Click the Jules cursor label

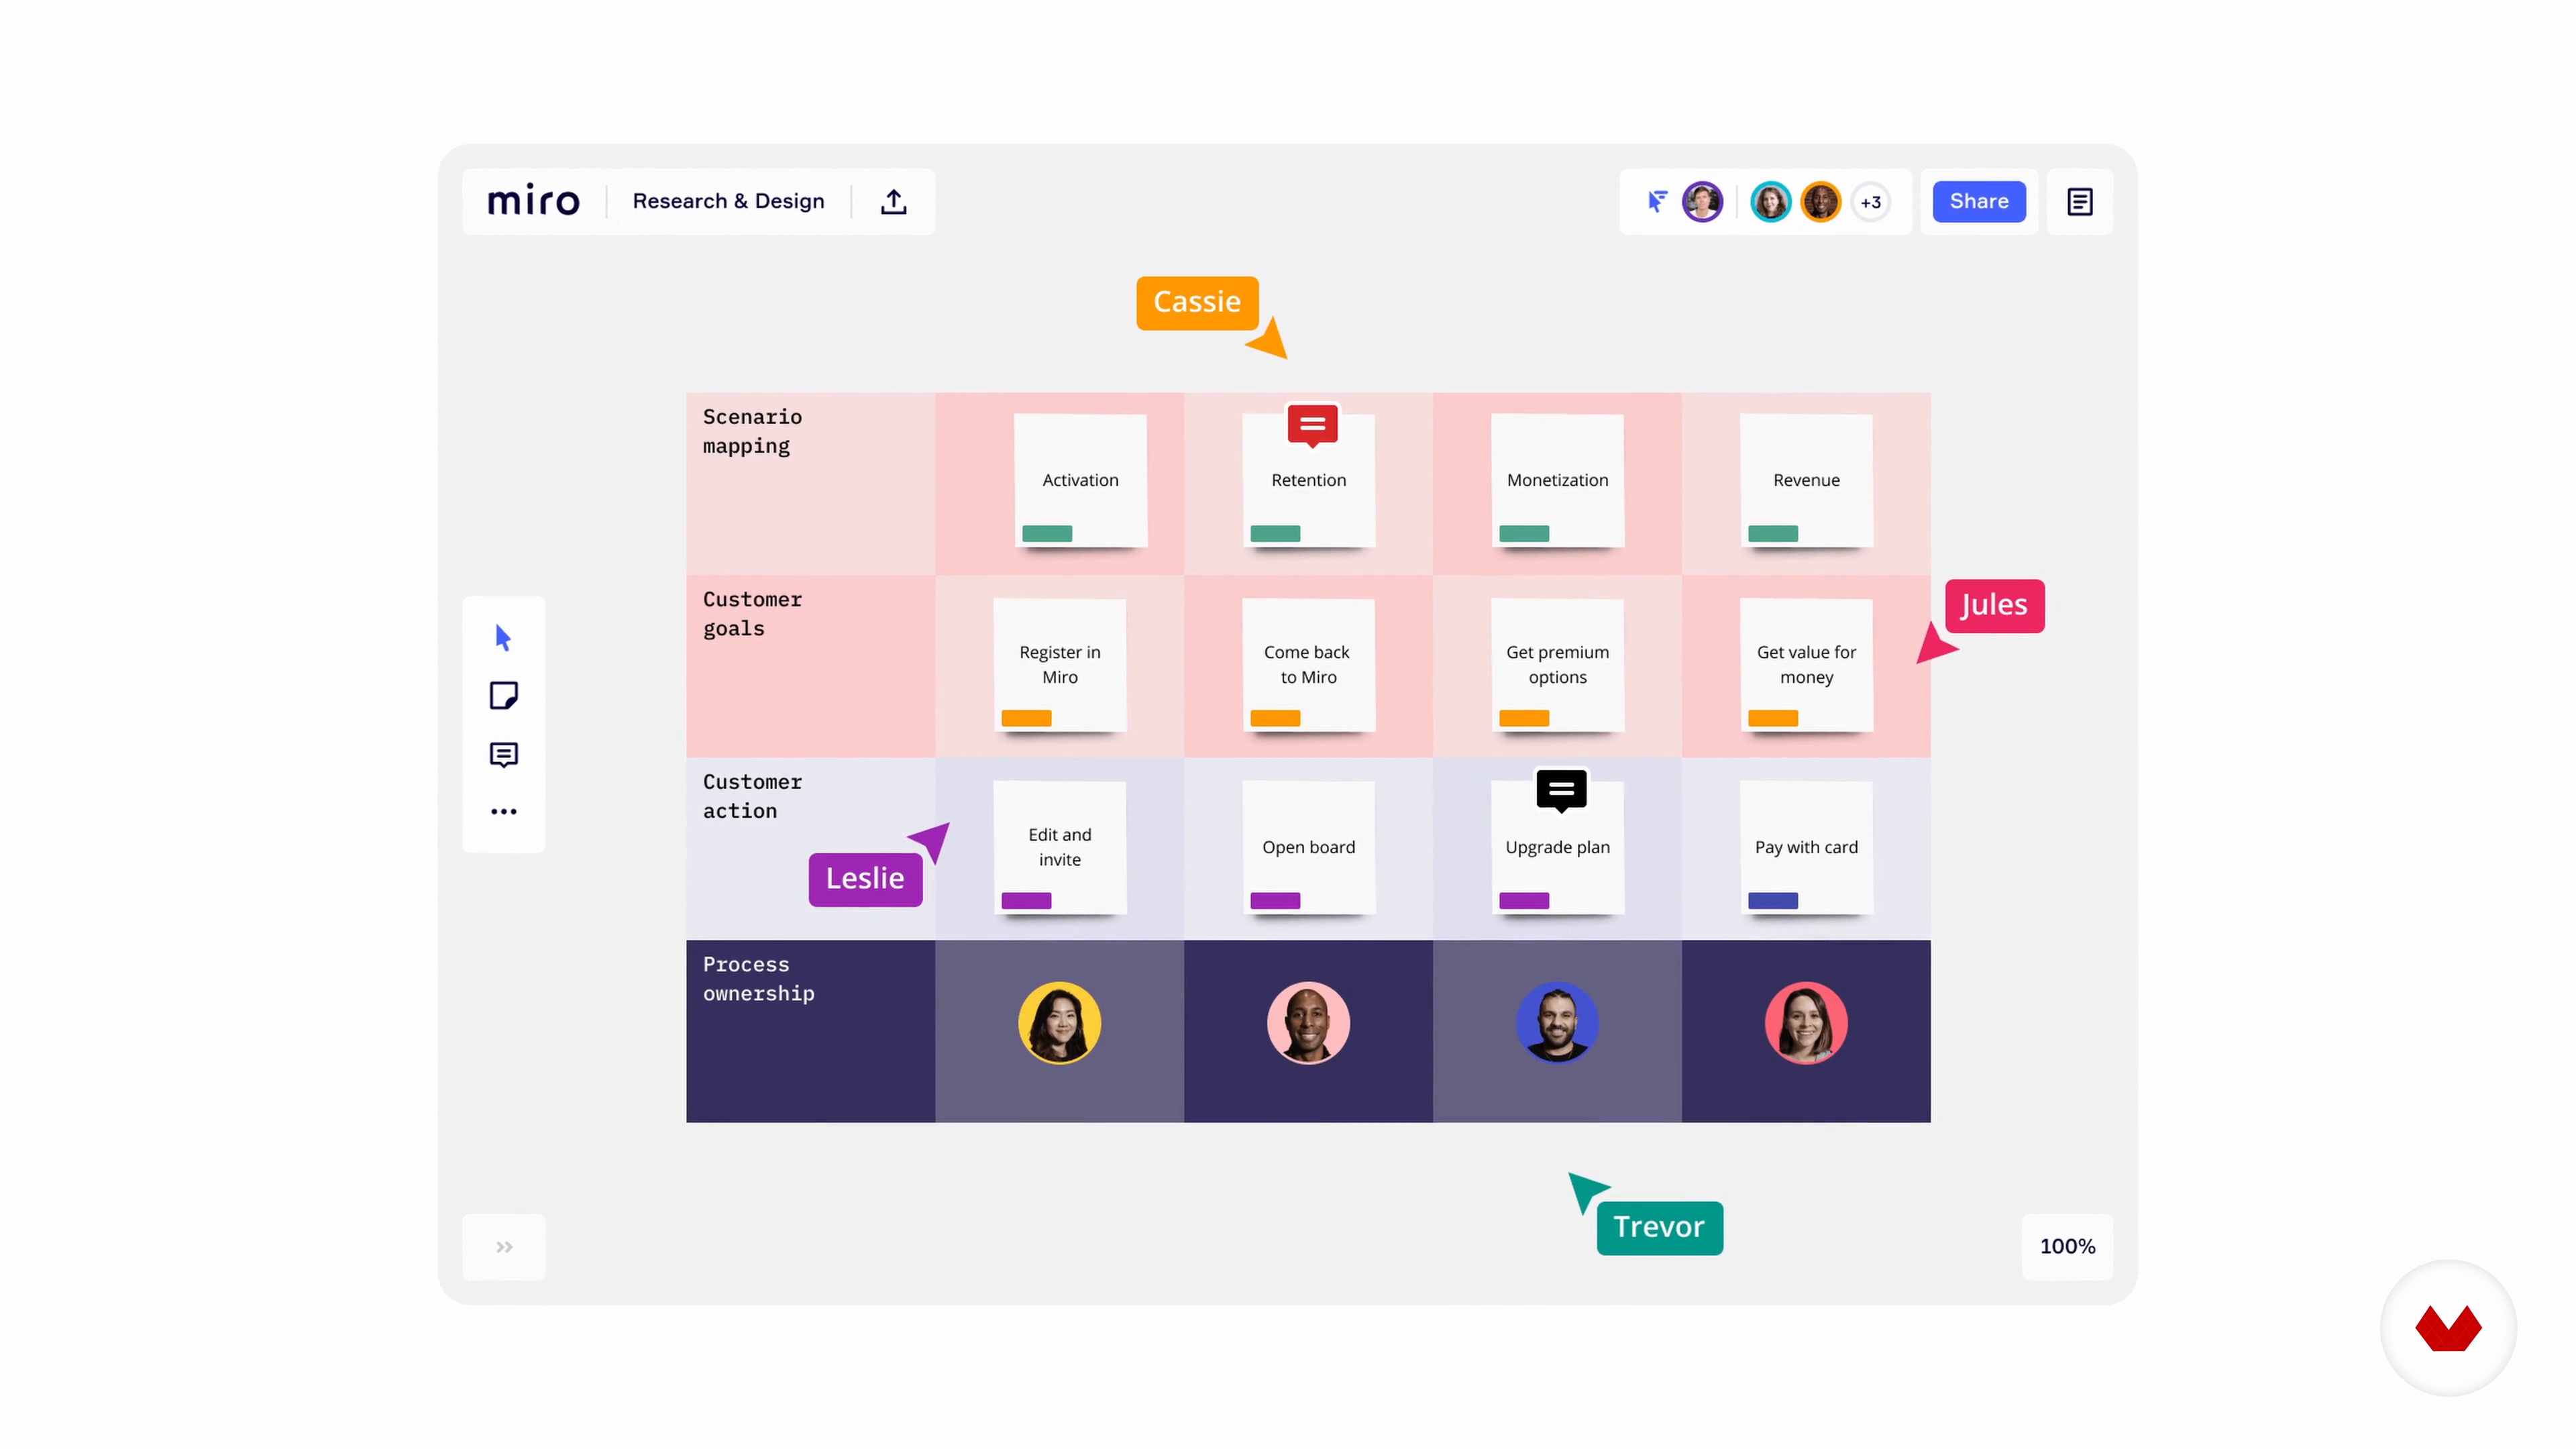pos(1994,605)
